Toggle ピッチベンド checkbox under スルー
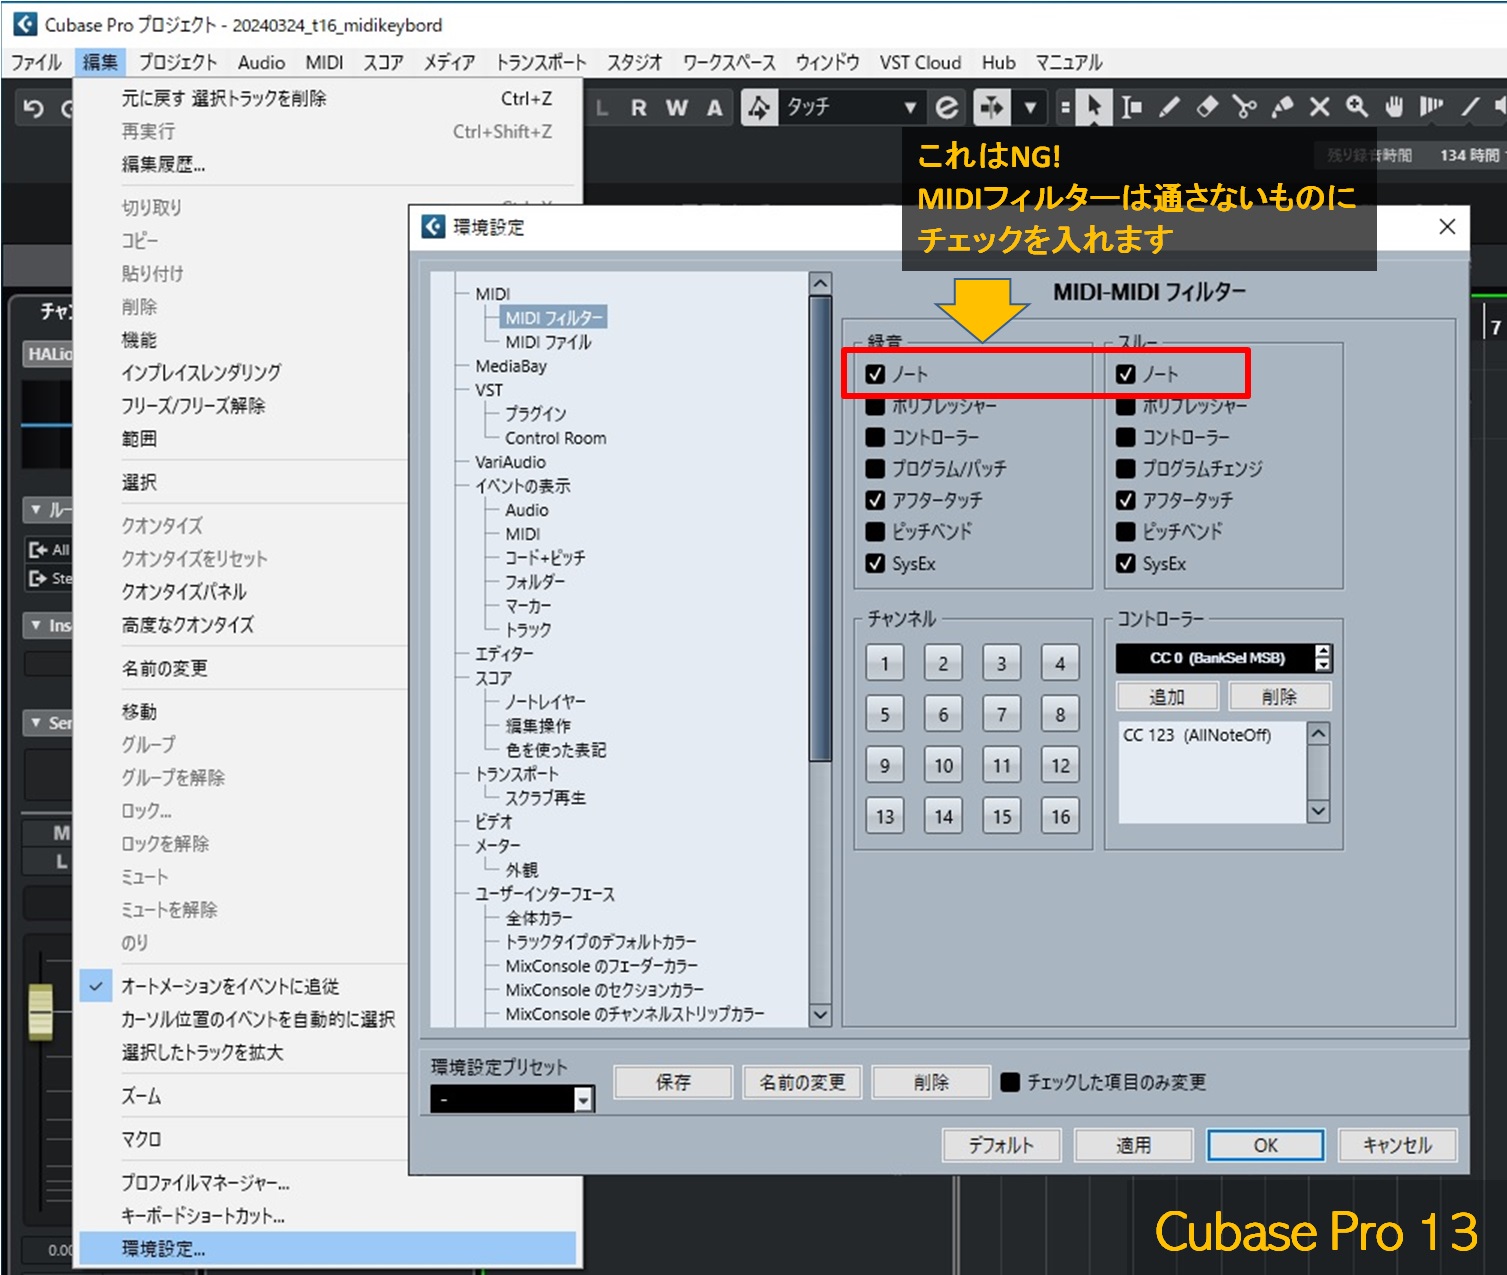The image size is (1507, 1275). coord(1125,531)
